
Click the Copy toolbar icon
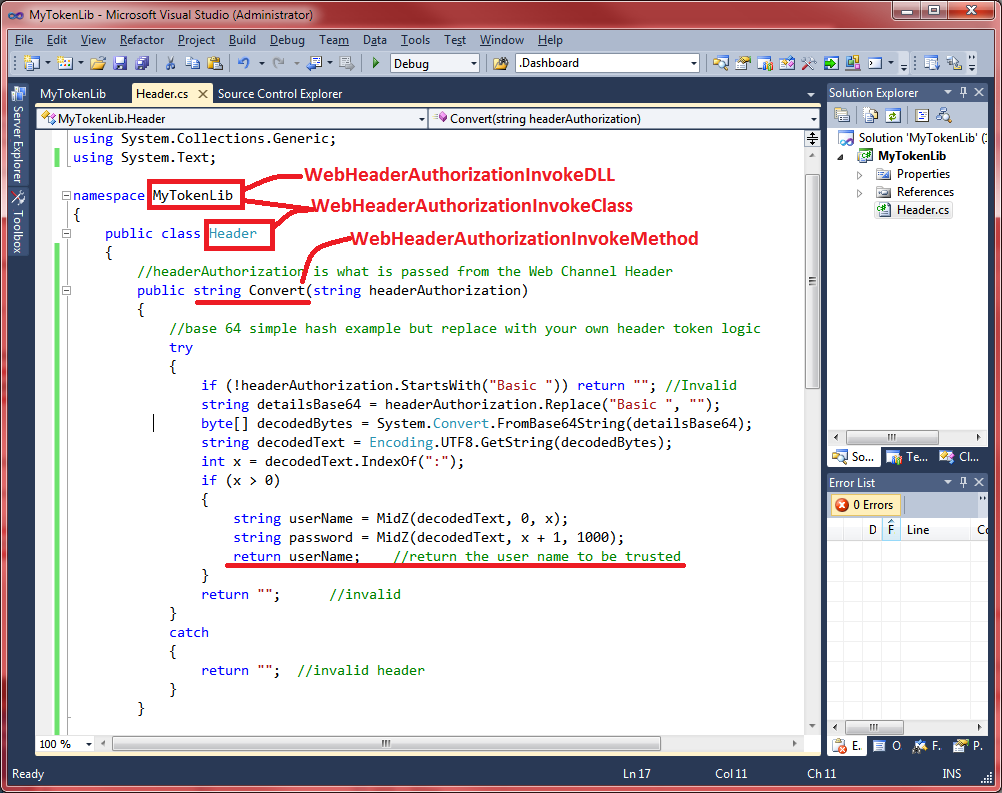192,63
